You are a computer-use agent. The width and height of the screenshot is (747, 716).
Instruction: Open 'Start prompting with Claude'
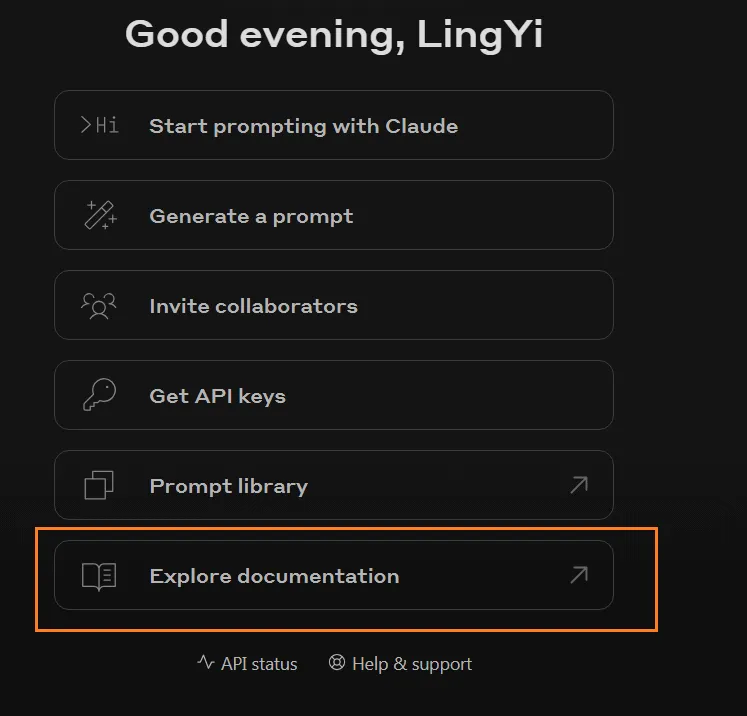click(x=303, y=126)
